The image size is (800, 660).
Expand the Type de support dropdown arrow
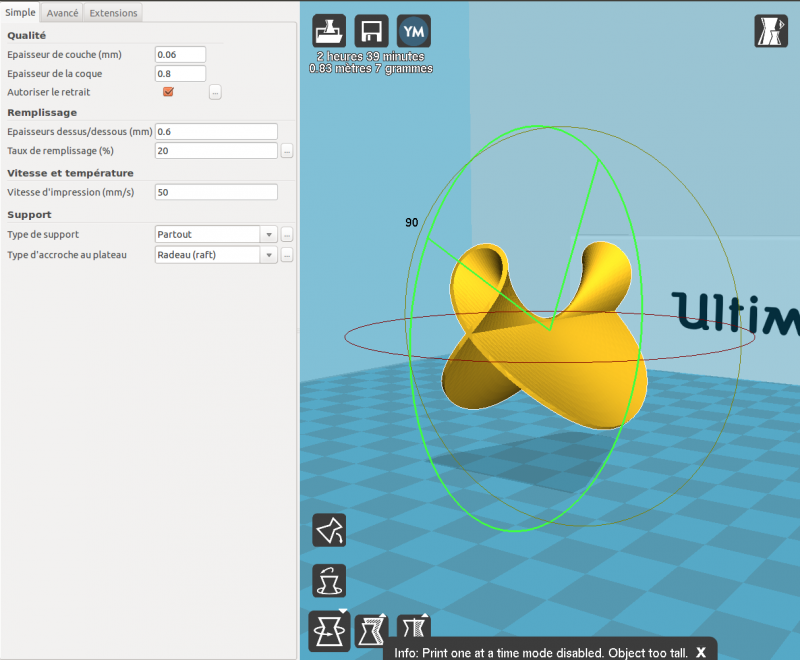coord(269,235)
